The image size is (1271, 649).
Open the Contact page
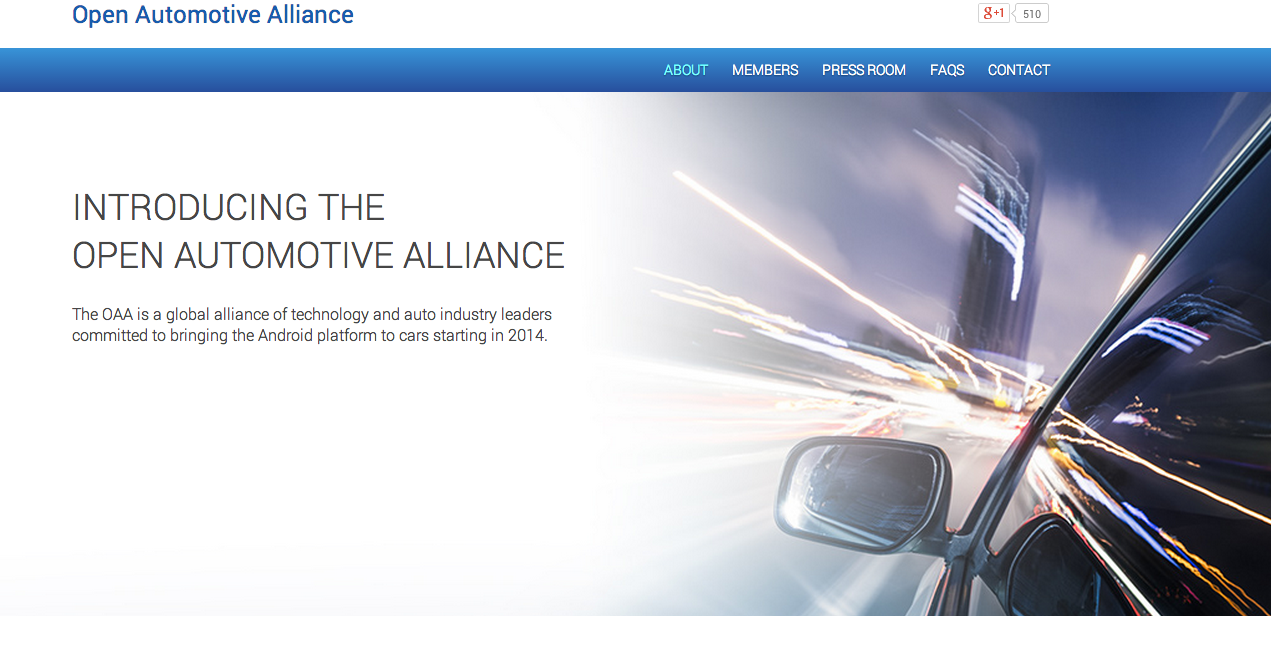click(x=1018, y=70)
